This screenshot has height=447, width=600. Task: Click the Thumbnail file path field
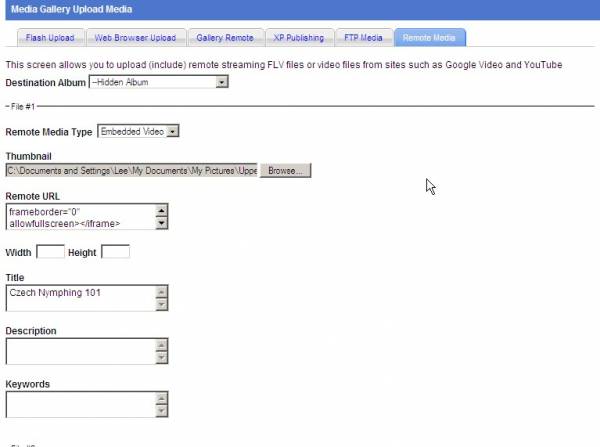click(132, 171)
